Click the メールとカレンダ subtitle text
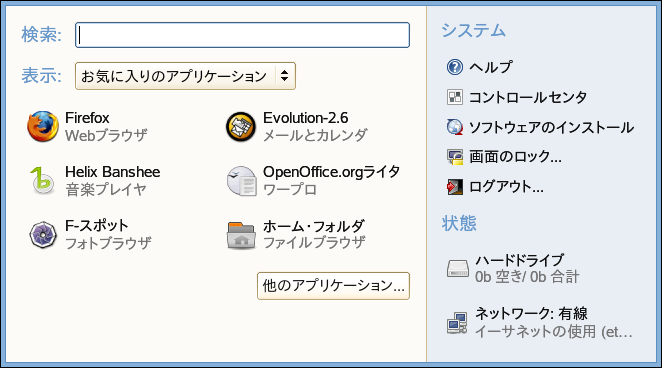Image resolution: width=662 pixels, height=368 pixels. (x=315, y=135)
